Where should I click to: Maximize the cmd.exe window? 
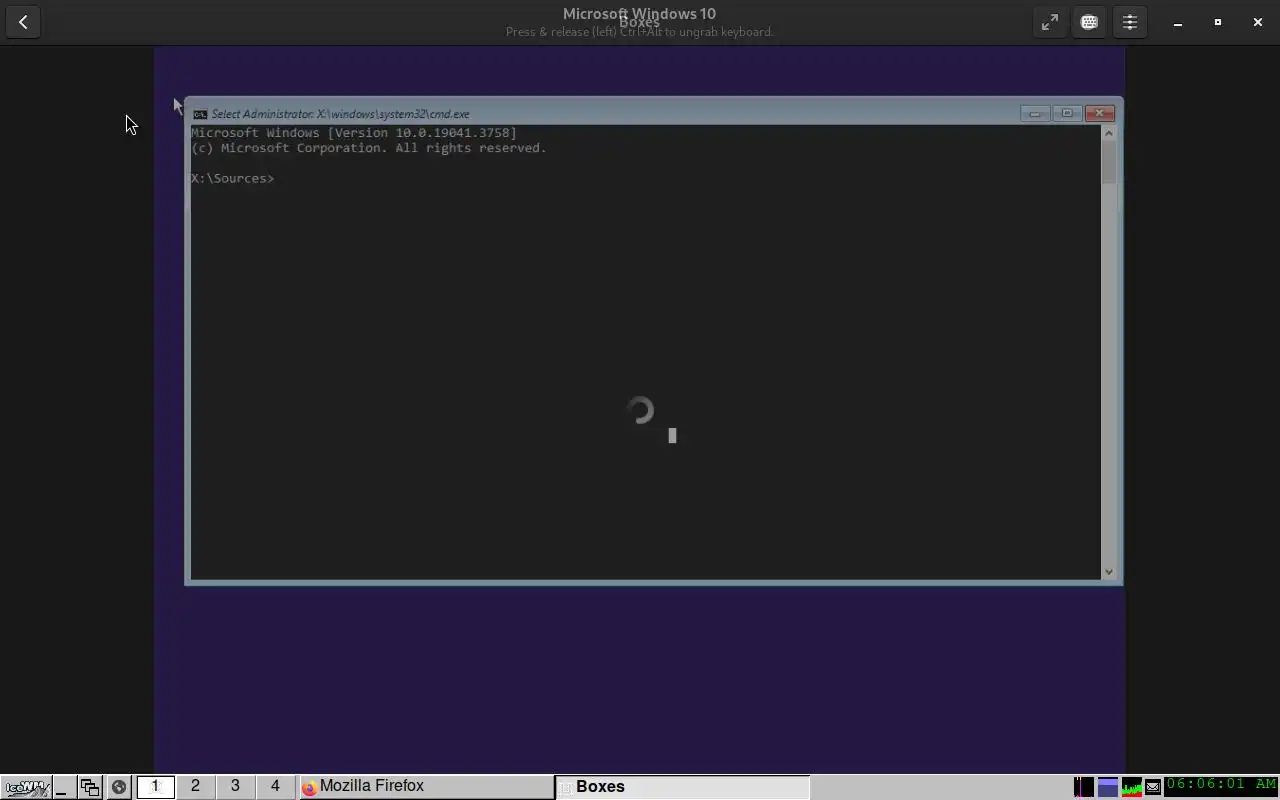pos(1067,113)
